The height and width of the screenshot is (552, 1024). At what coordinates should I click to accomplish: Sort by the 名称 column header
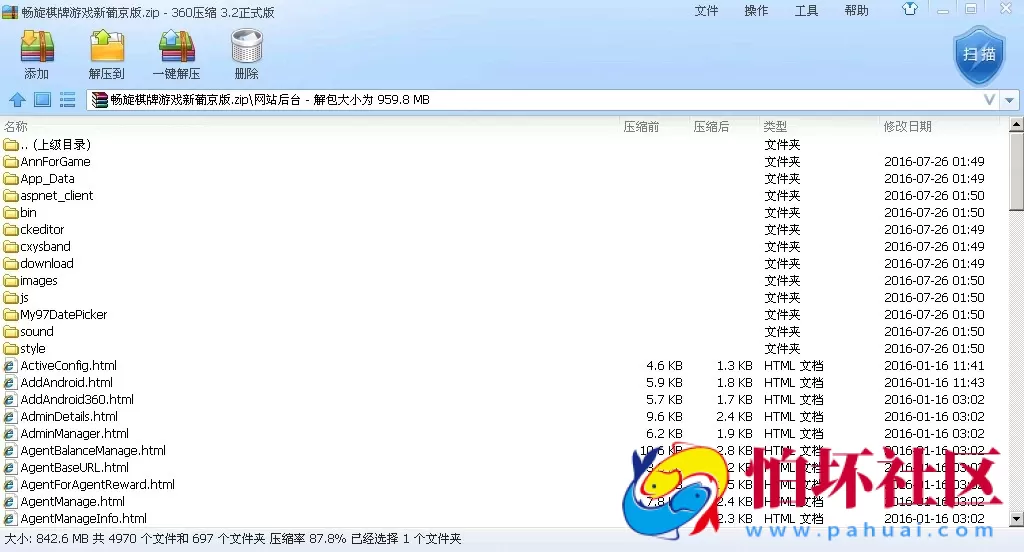click(x=16, y=127)
